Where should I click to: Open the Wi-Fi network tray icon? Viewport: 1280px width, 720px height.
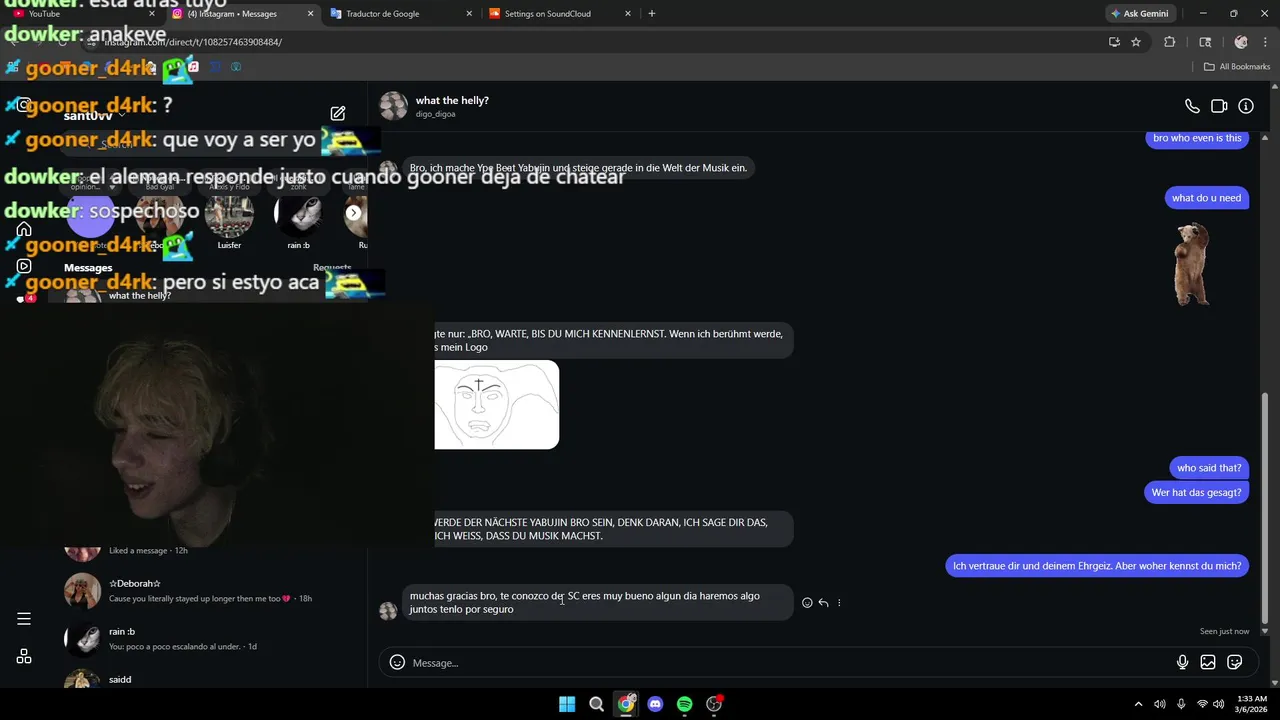click(x=1203, y=704)
